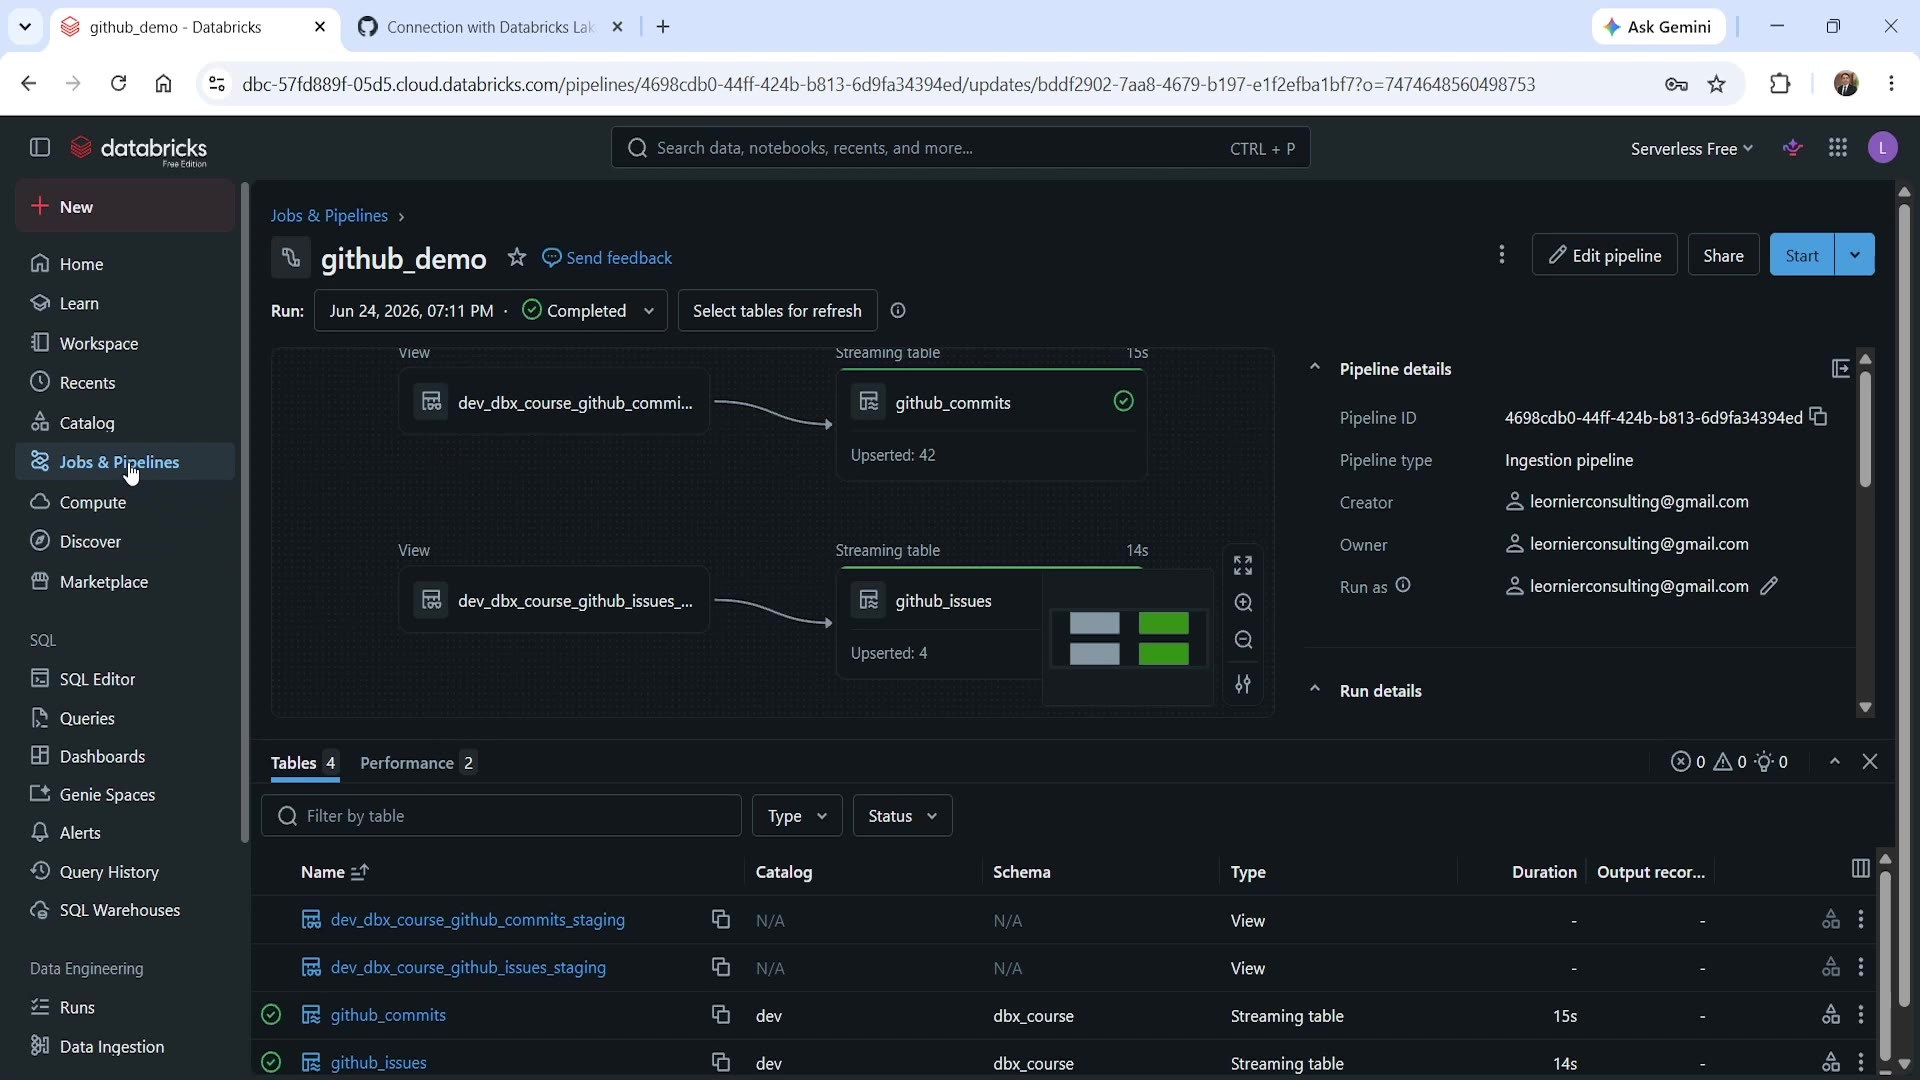This screenshot has width=1920, height=1080.
Task: Open Chrome extensions puzzle icon
Action: point(1780,84)
